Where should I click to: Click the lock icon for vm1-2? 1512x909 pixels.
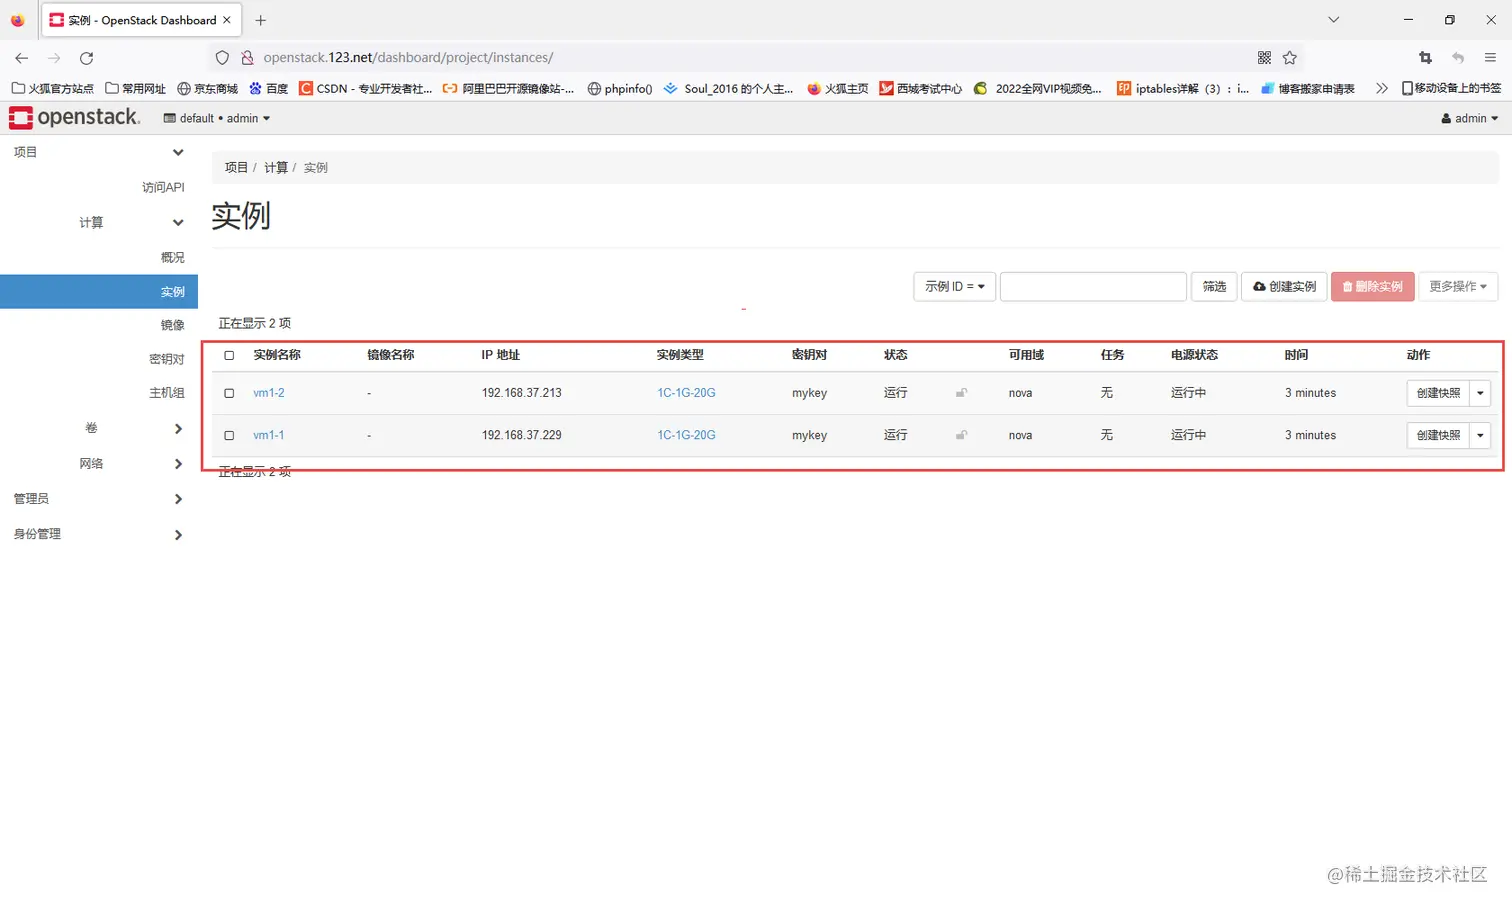(x=961, y=393)
